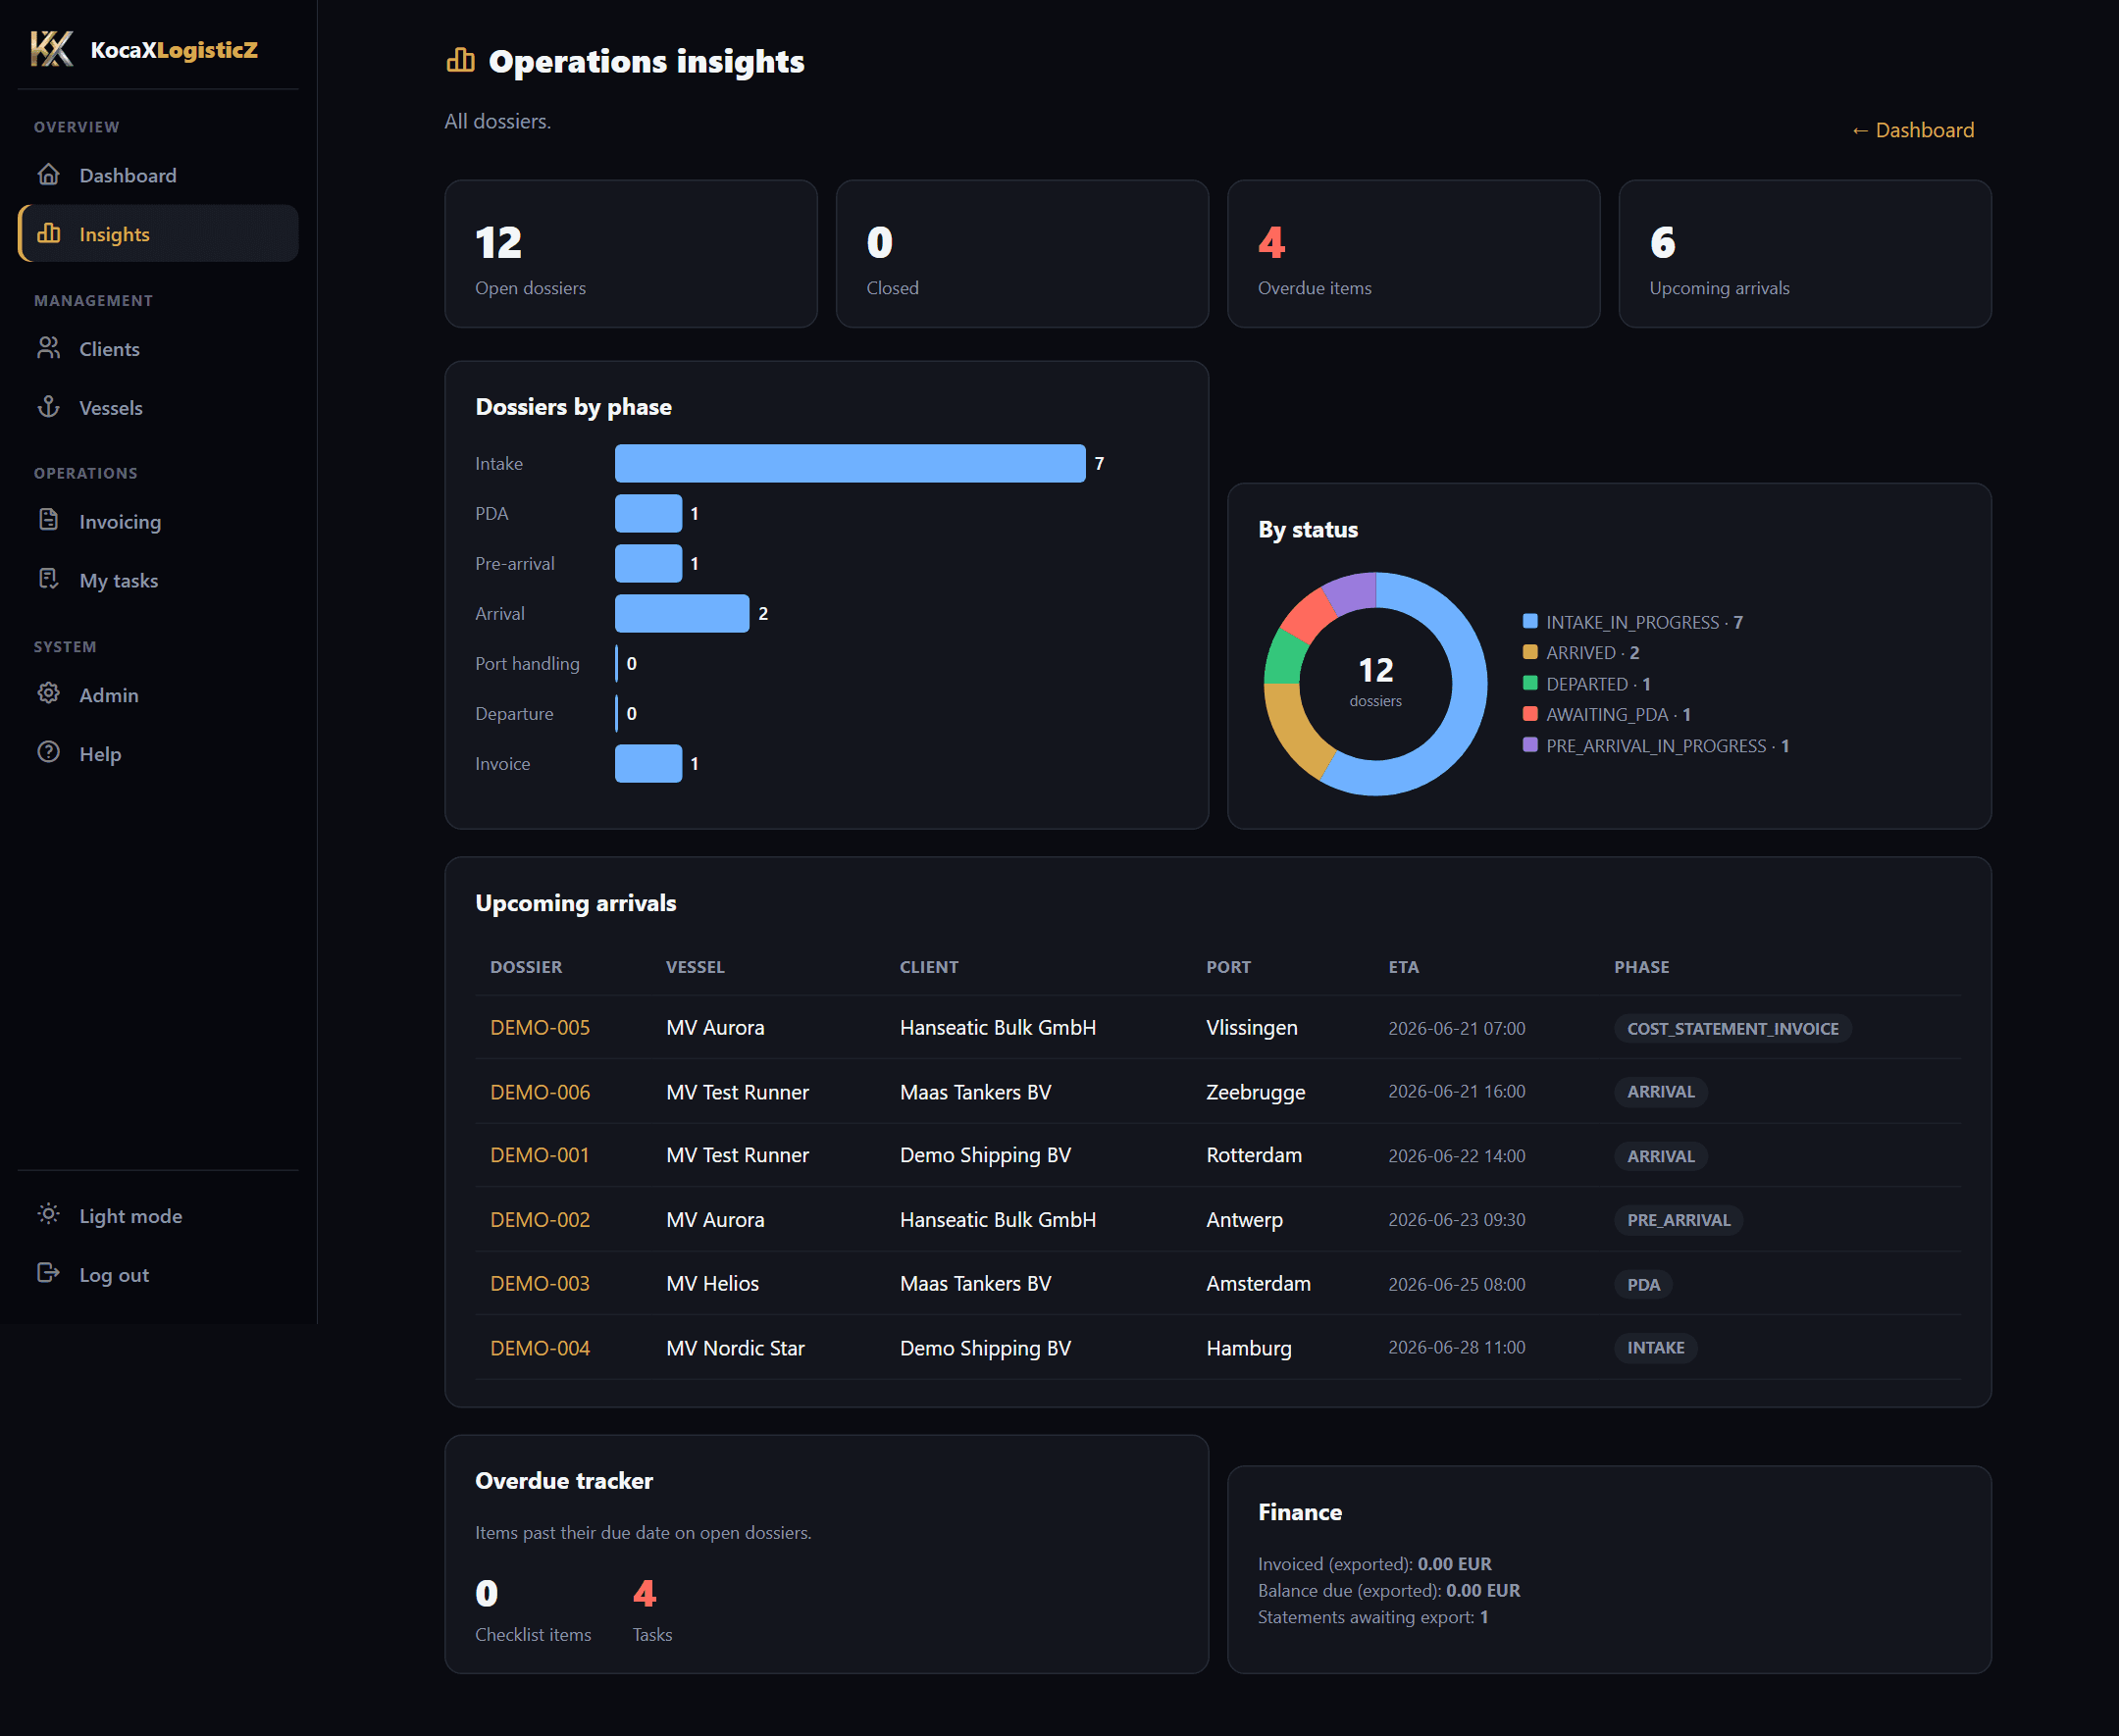The image size is (2119, 1736).
Task: Click the ARRIVAL badge in DEMO-006 row
Action: [1660, 1092]
